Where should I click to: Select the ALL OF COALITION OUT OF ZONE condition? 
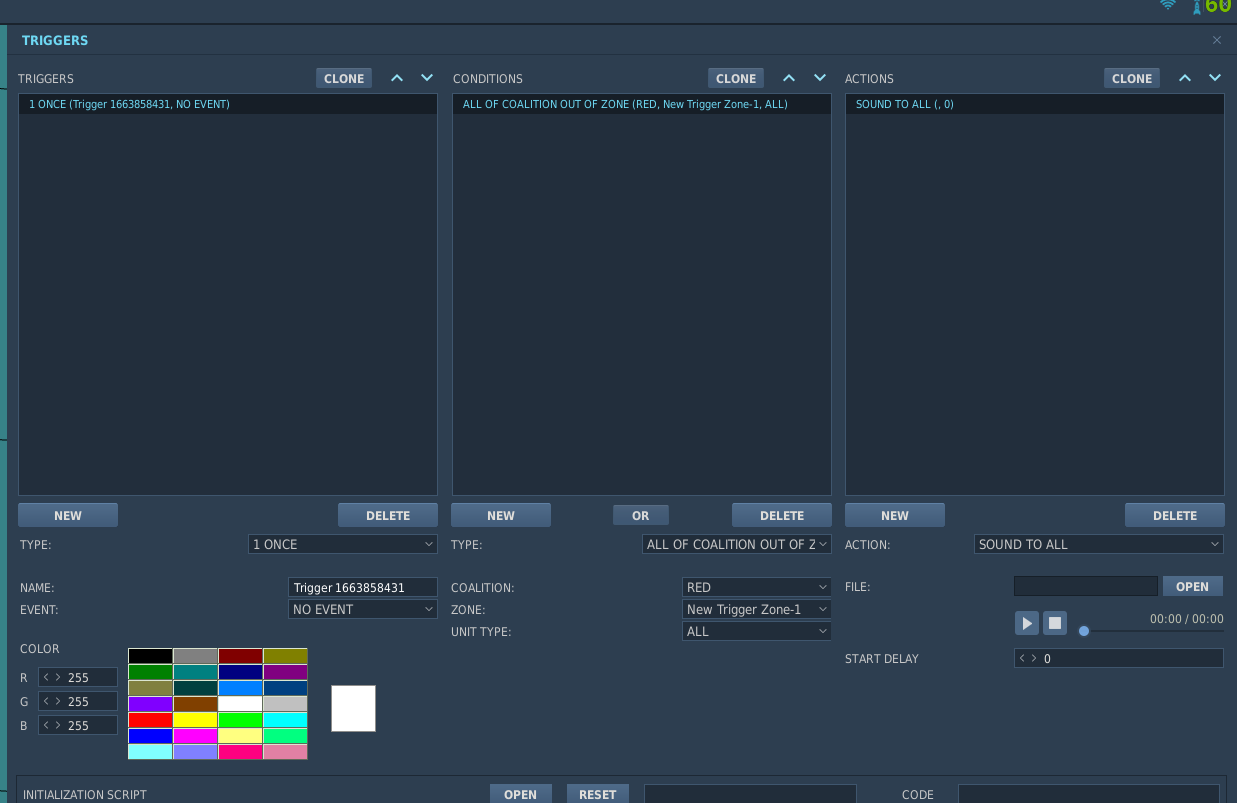[642, 104]
